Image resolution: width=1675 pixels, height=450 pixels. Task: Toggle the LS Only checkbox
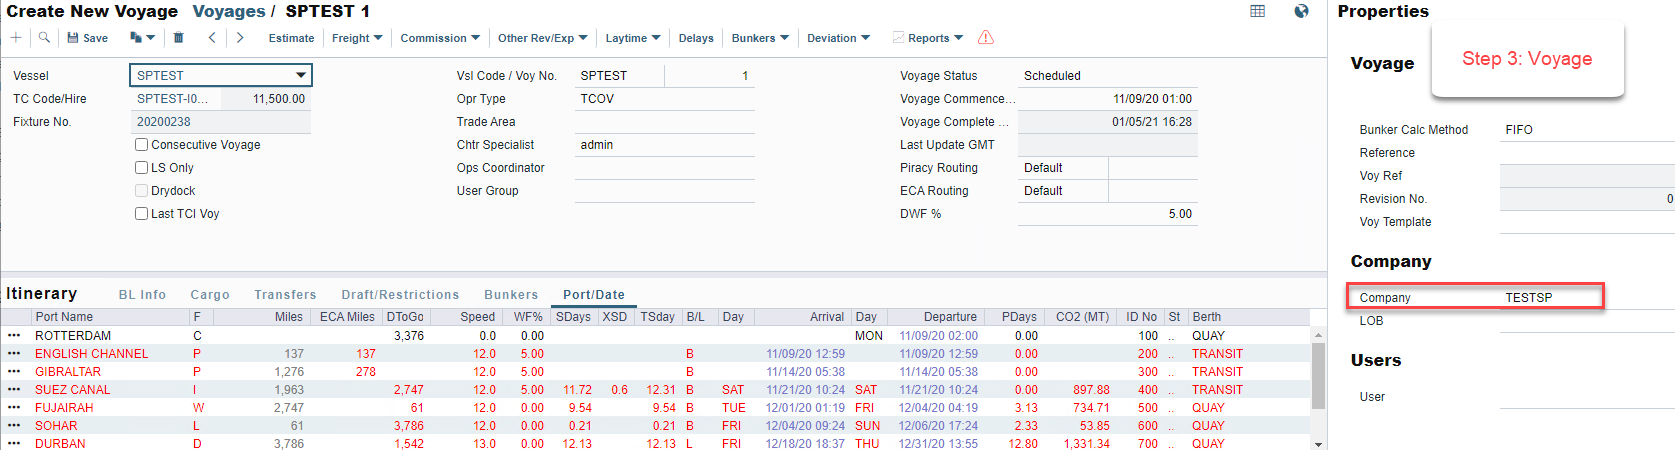click(x=142, y=168)
